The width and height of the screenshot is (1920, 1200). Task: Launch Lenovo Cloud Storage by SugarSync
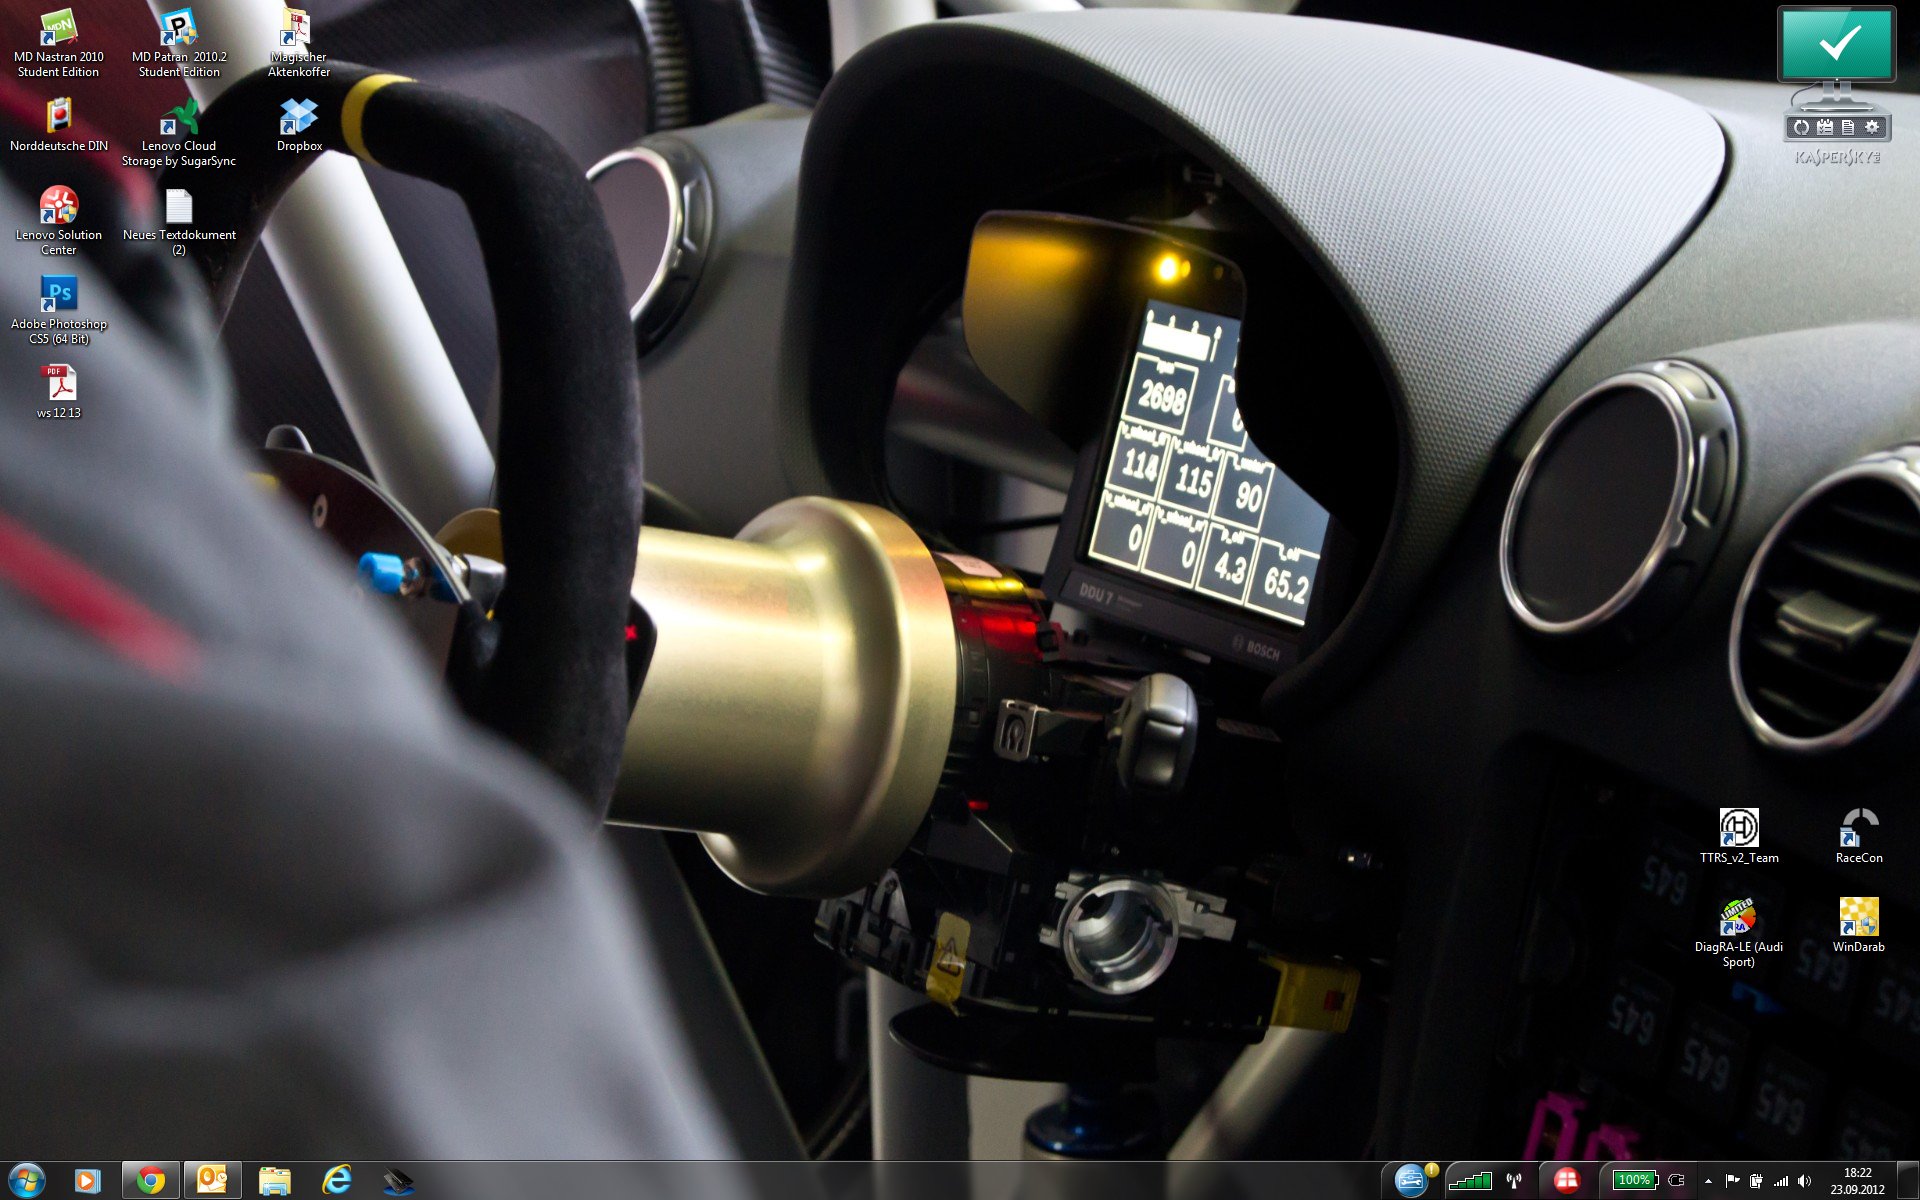click(x=179, y=133)
